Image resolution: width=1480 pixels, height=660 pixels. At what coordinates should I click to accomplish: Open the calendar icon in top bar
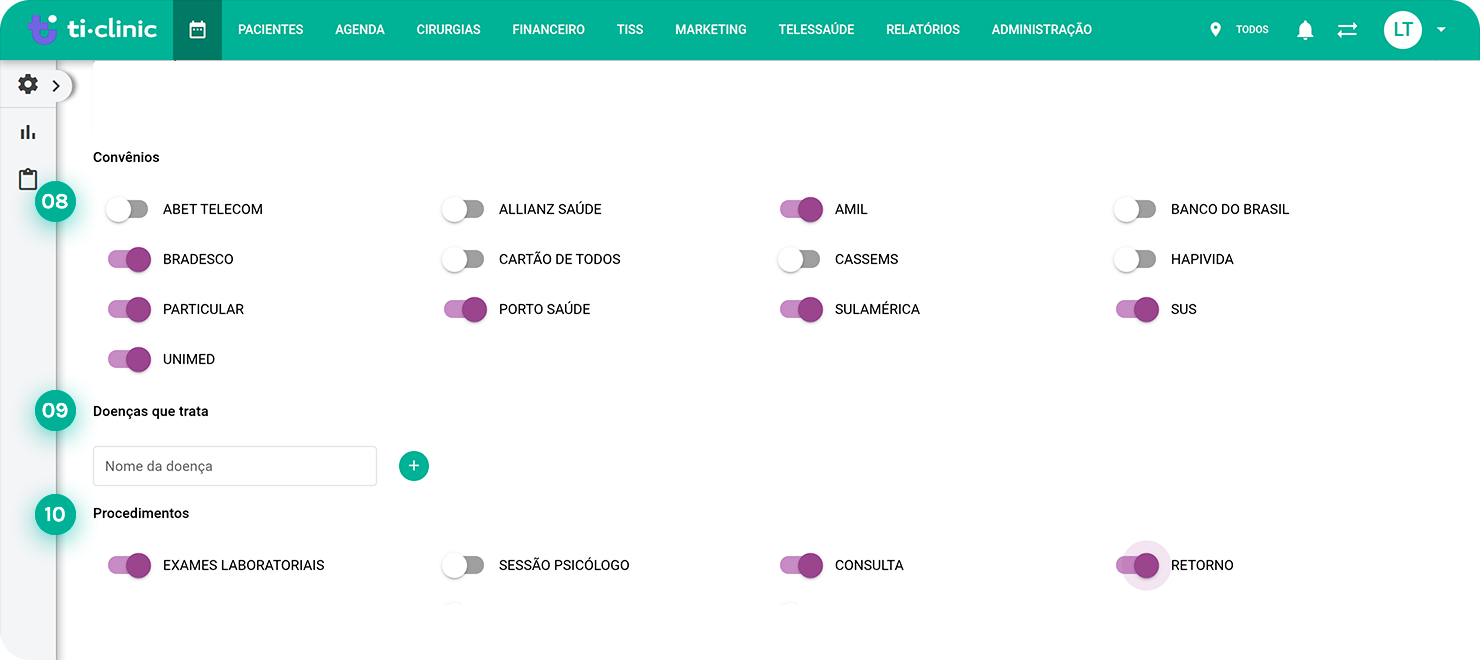tap(198, 30)
